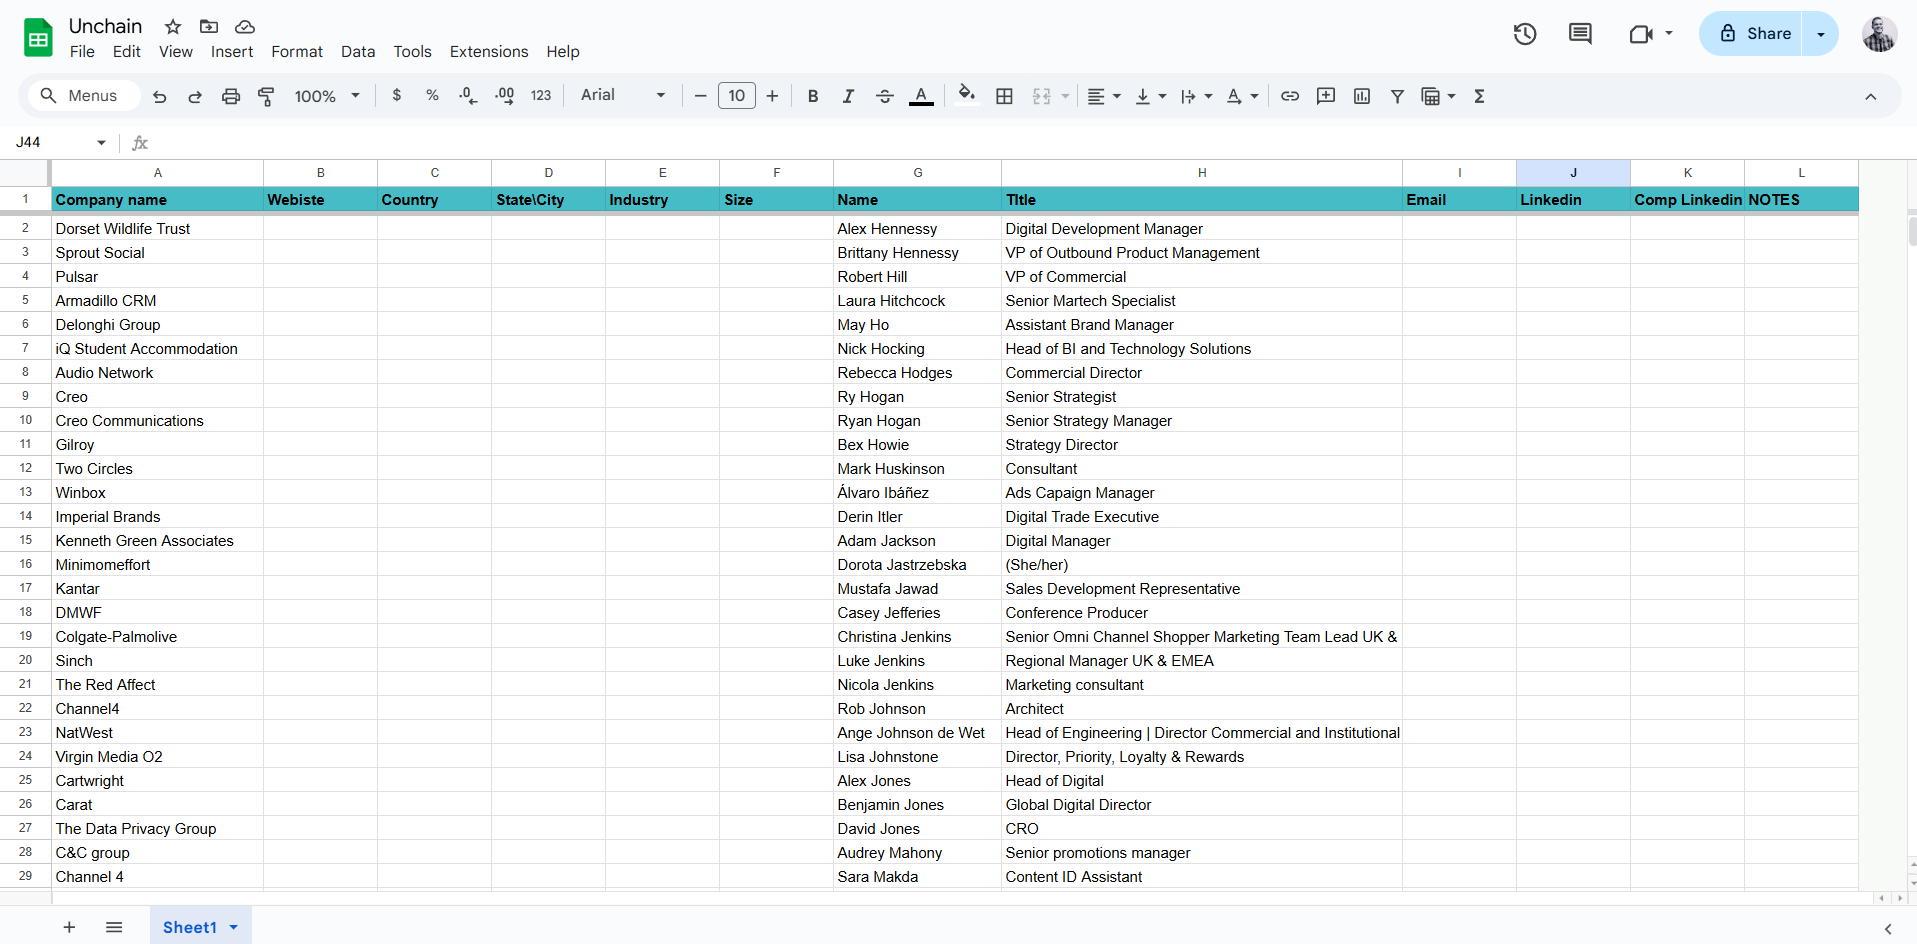The height and width of the screenshot is (944, 1917).
Task: Click the meet camera icon
Action: 1640,34
